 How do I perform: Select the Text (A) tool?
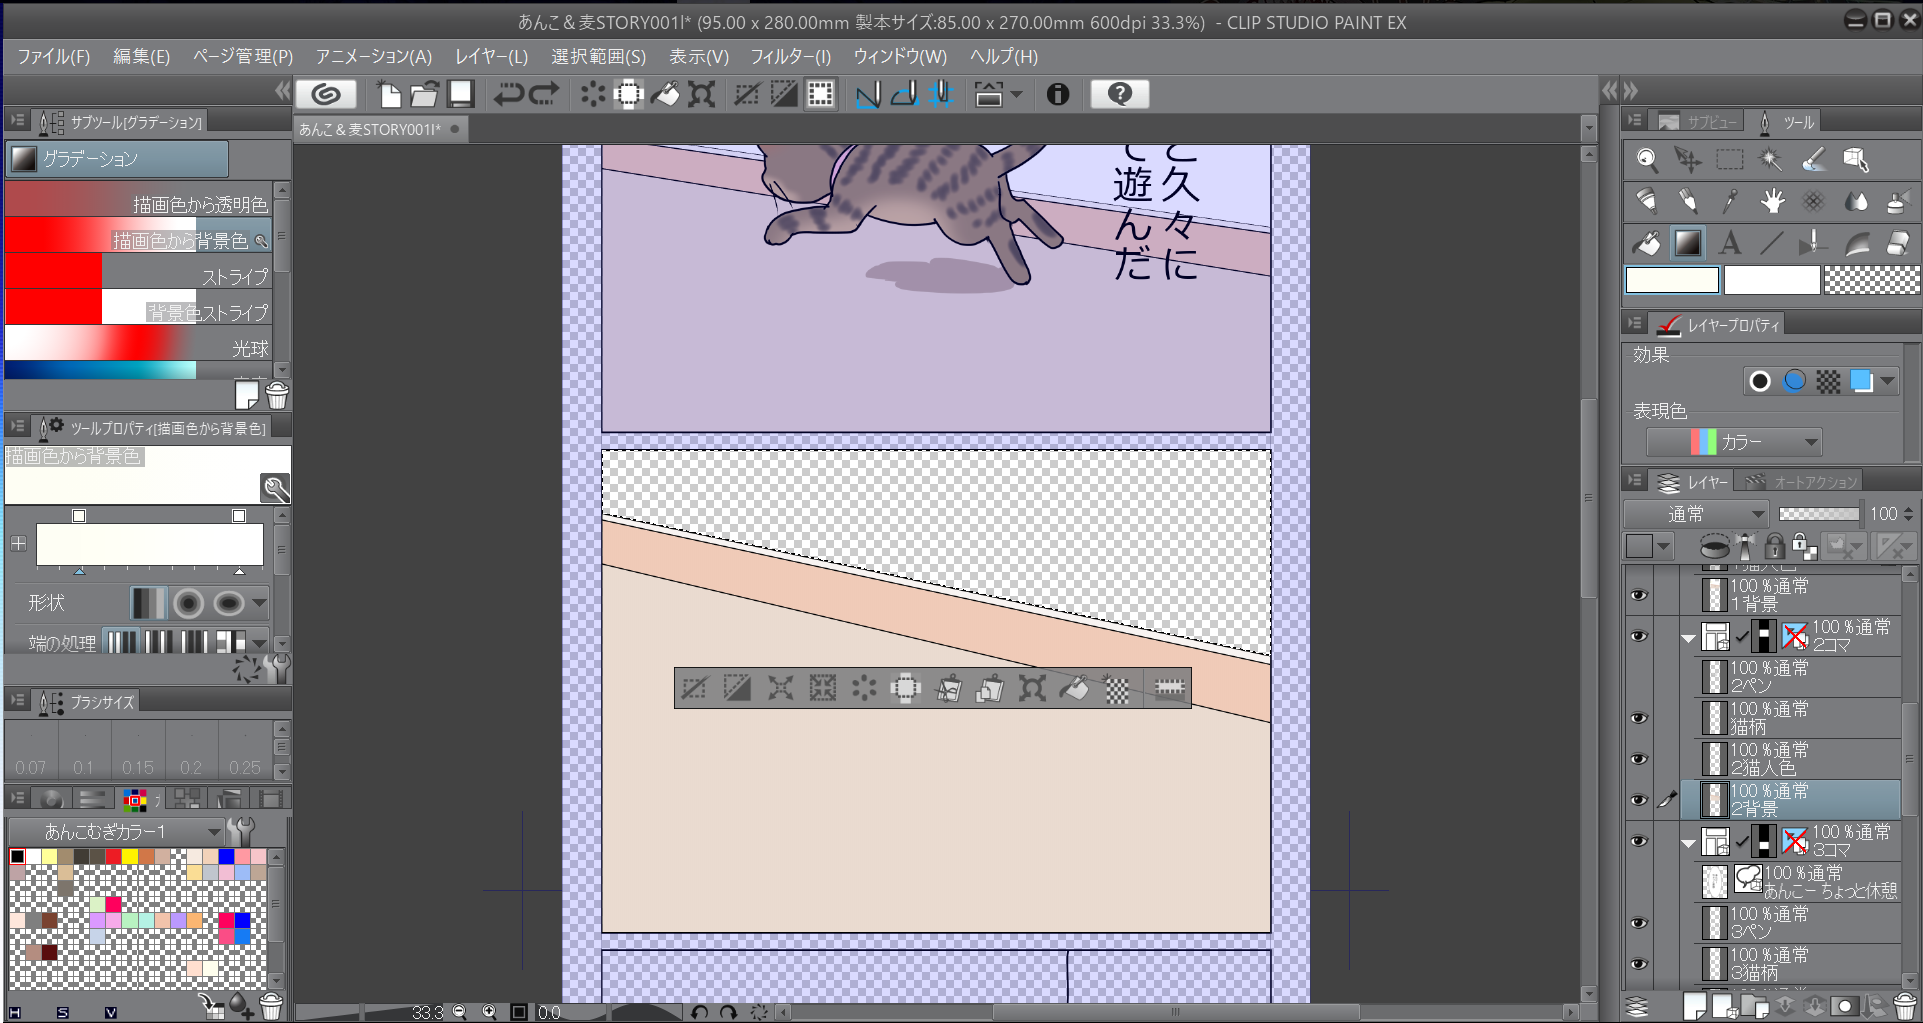point(1730,243)
